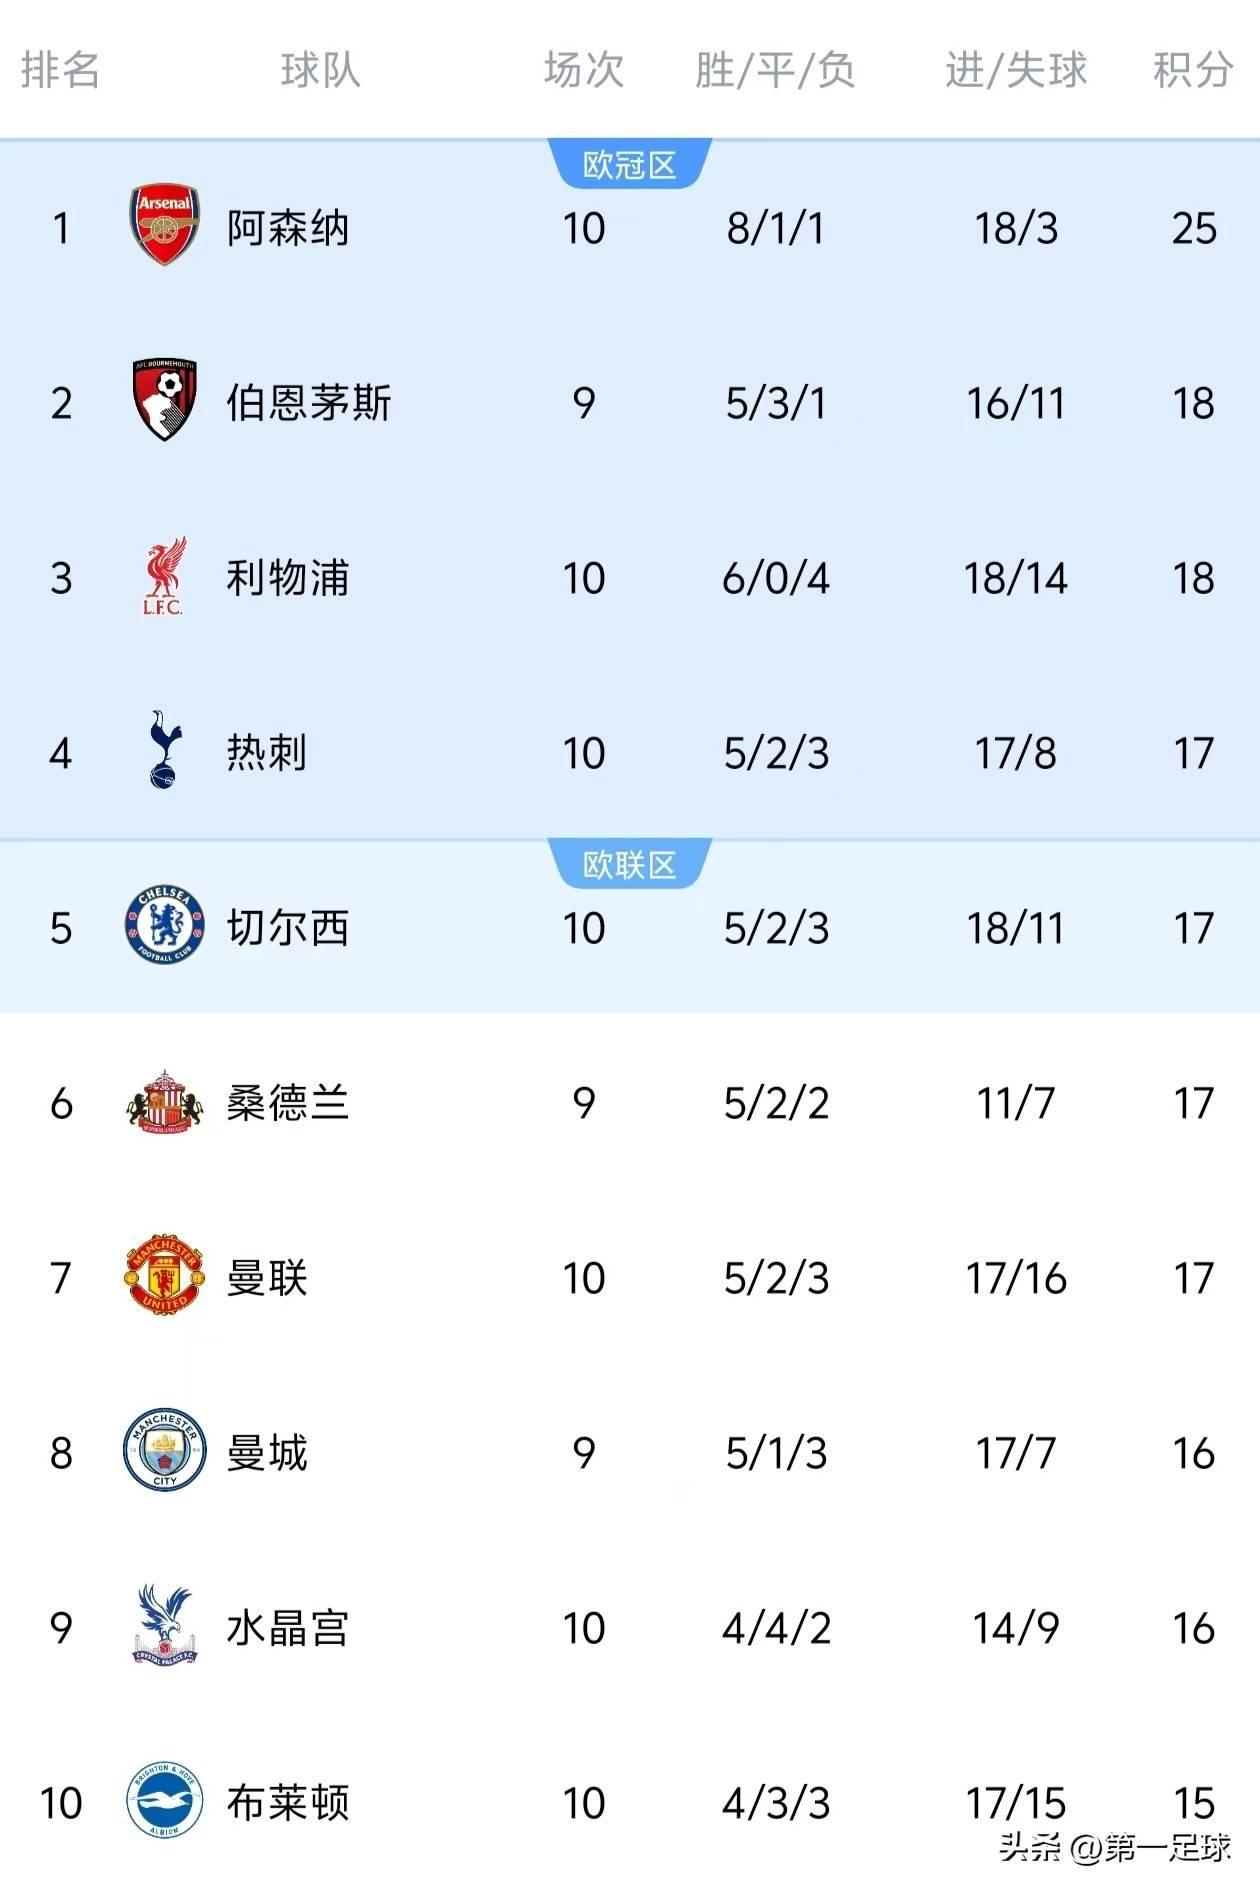Select the 场次 column header
1260x1892 pixels.
584,70
